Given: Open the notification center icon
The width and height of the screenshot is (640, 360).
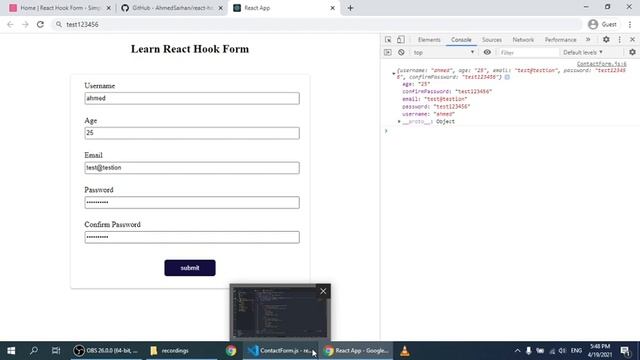Looking at the screenshot, I should coord(625,351).
